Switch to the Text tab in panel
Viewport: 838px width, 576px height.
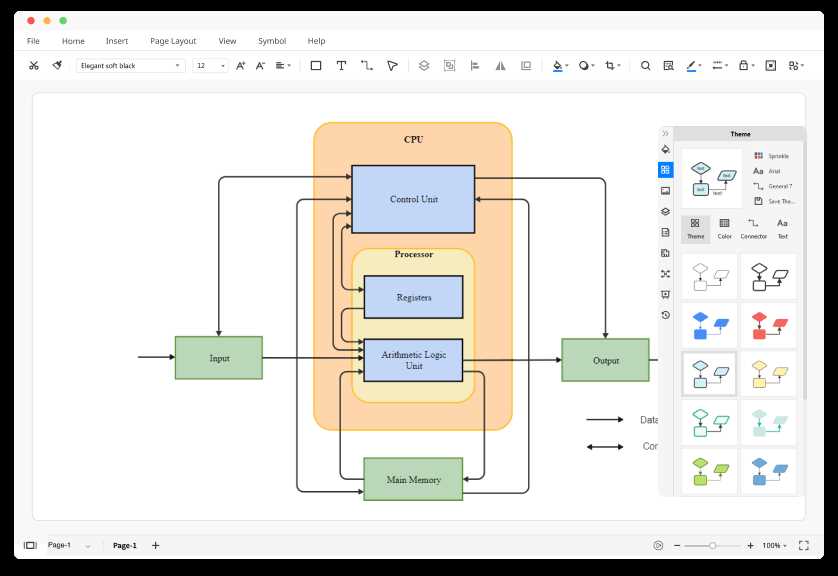click(x=782, y=229)
